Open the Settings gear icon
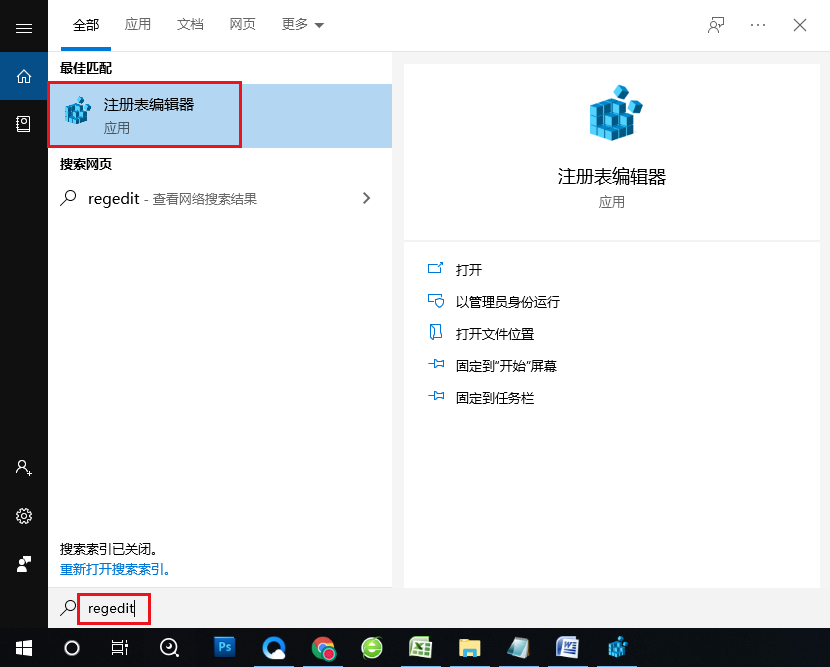This screenshot has height=667, width=830. pyautogui.click(x=24, y=516)
